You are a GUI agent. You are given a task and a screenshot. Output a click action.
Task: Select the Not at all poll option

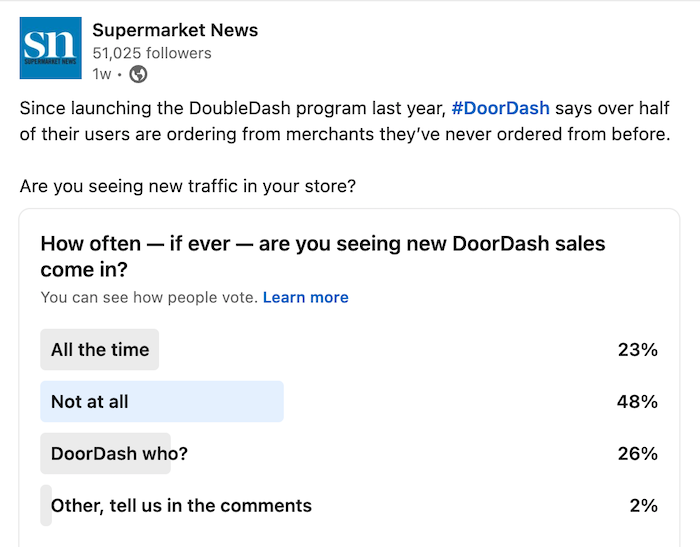tap(349, 401)
